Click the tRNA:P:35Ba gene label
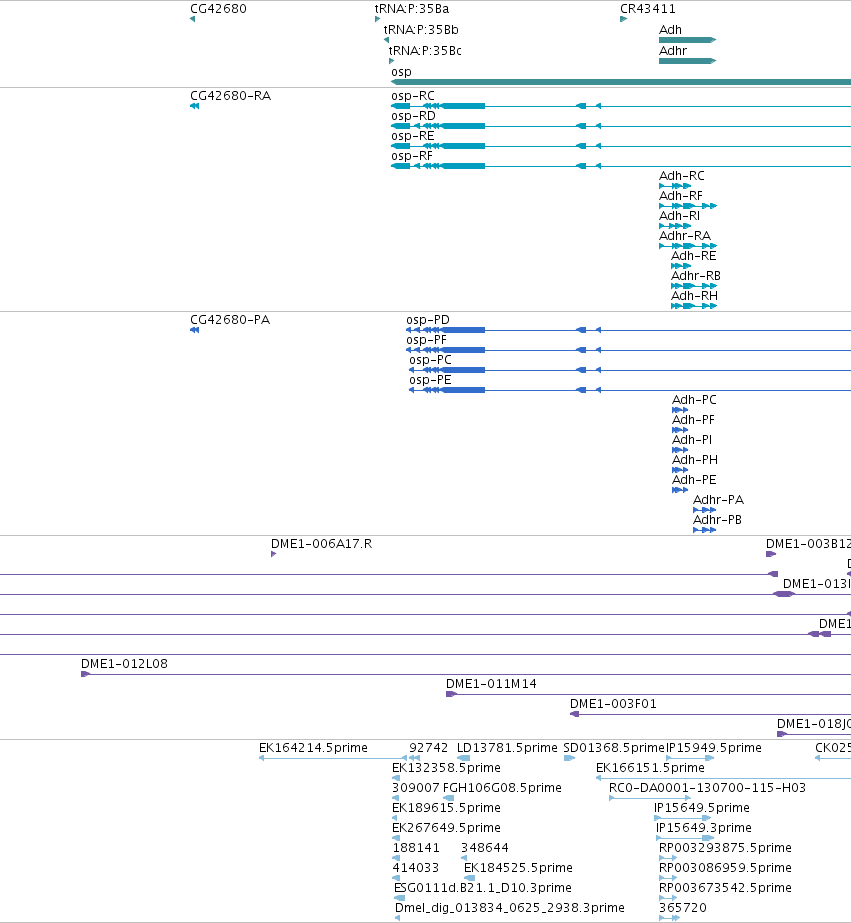The width and height of the screenshot is (851, 923). click(x=412, y=9)
